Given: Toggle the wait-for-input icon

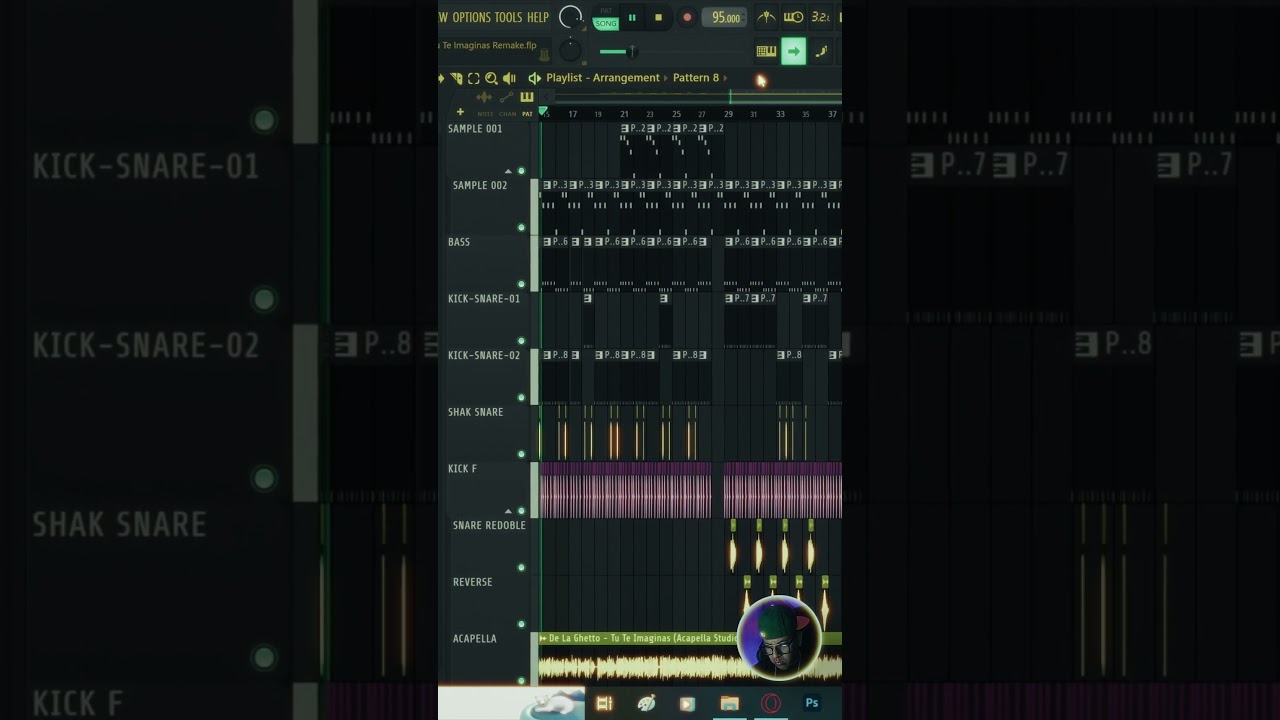Looking at the screenshot, I should point(793,17).
